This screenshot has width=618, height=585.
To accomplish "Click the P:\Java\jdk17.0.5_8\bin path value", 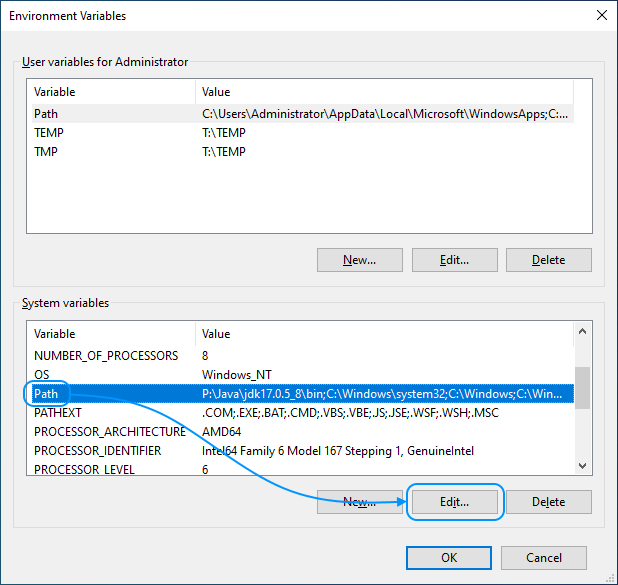I will (382, 393).
